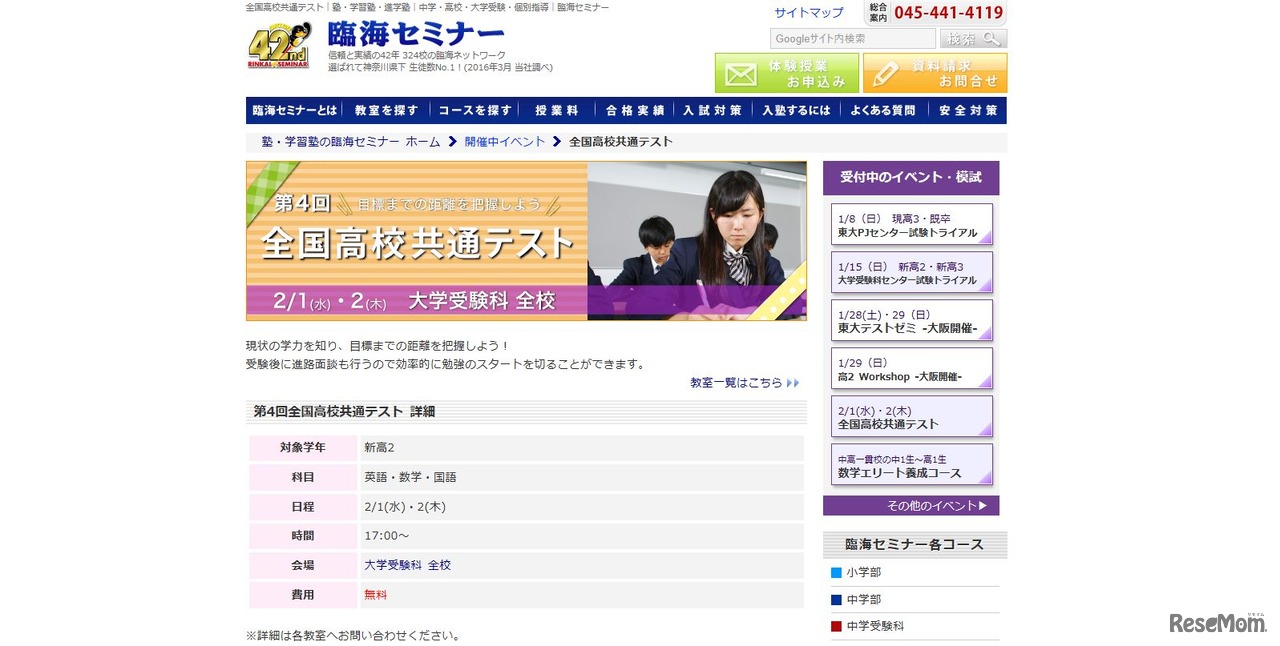This screenshot has width=1280, height=646.
Task: Click the pencil icon on 資料請求 button
Action: 885,74
